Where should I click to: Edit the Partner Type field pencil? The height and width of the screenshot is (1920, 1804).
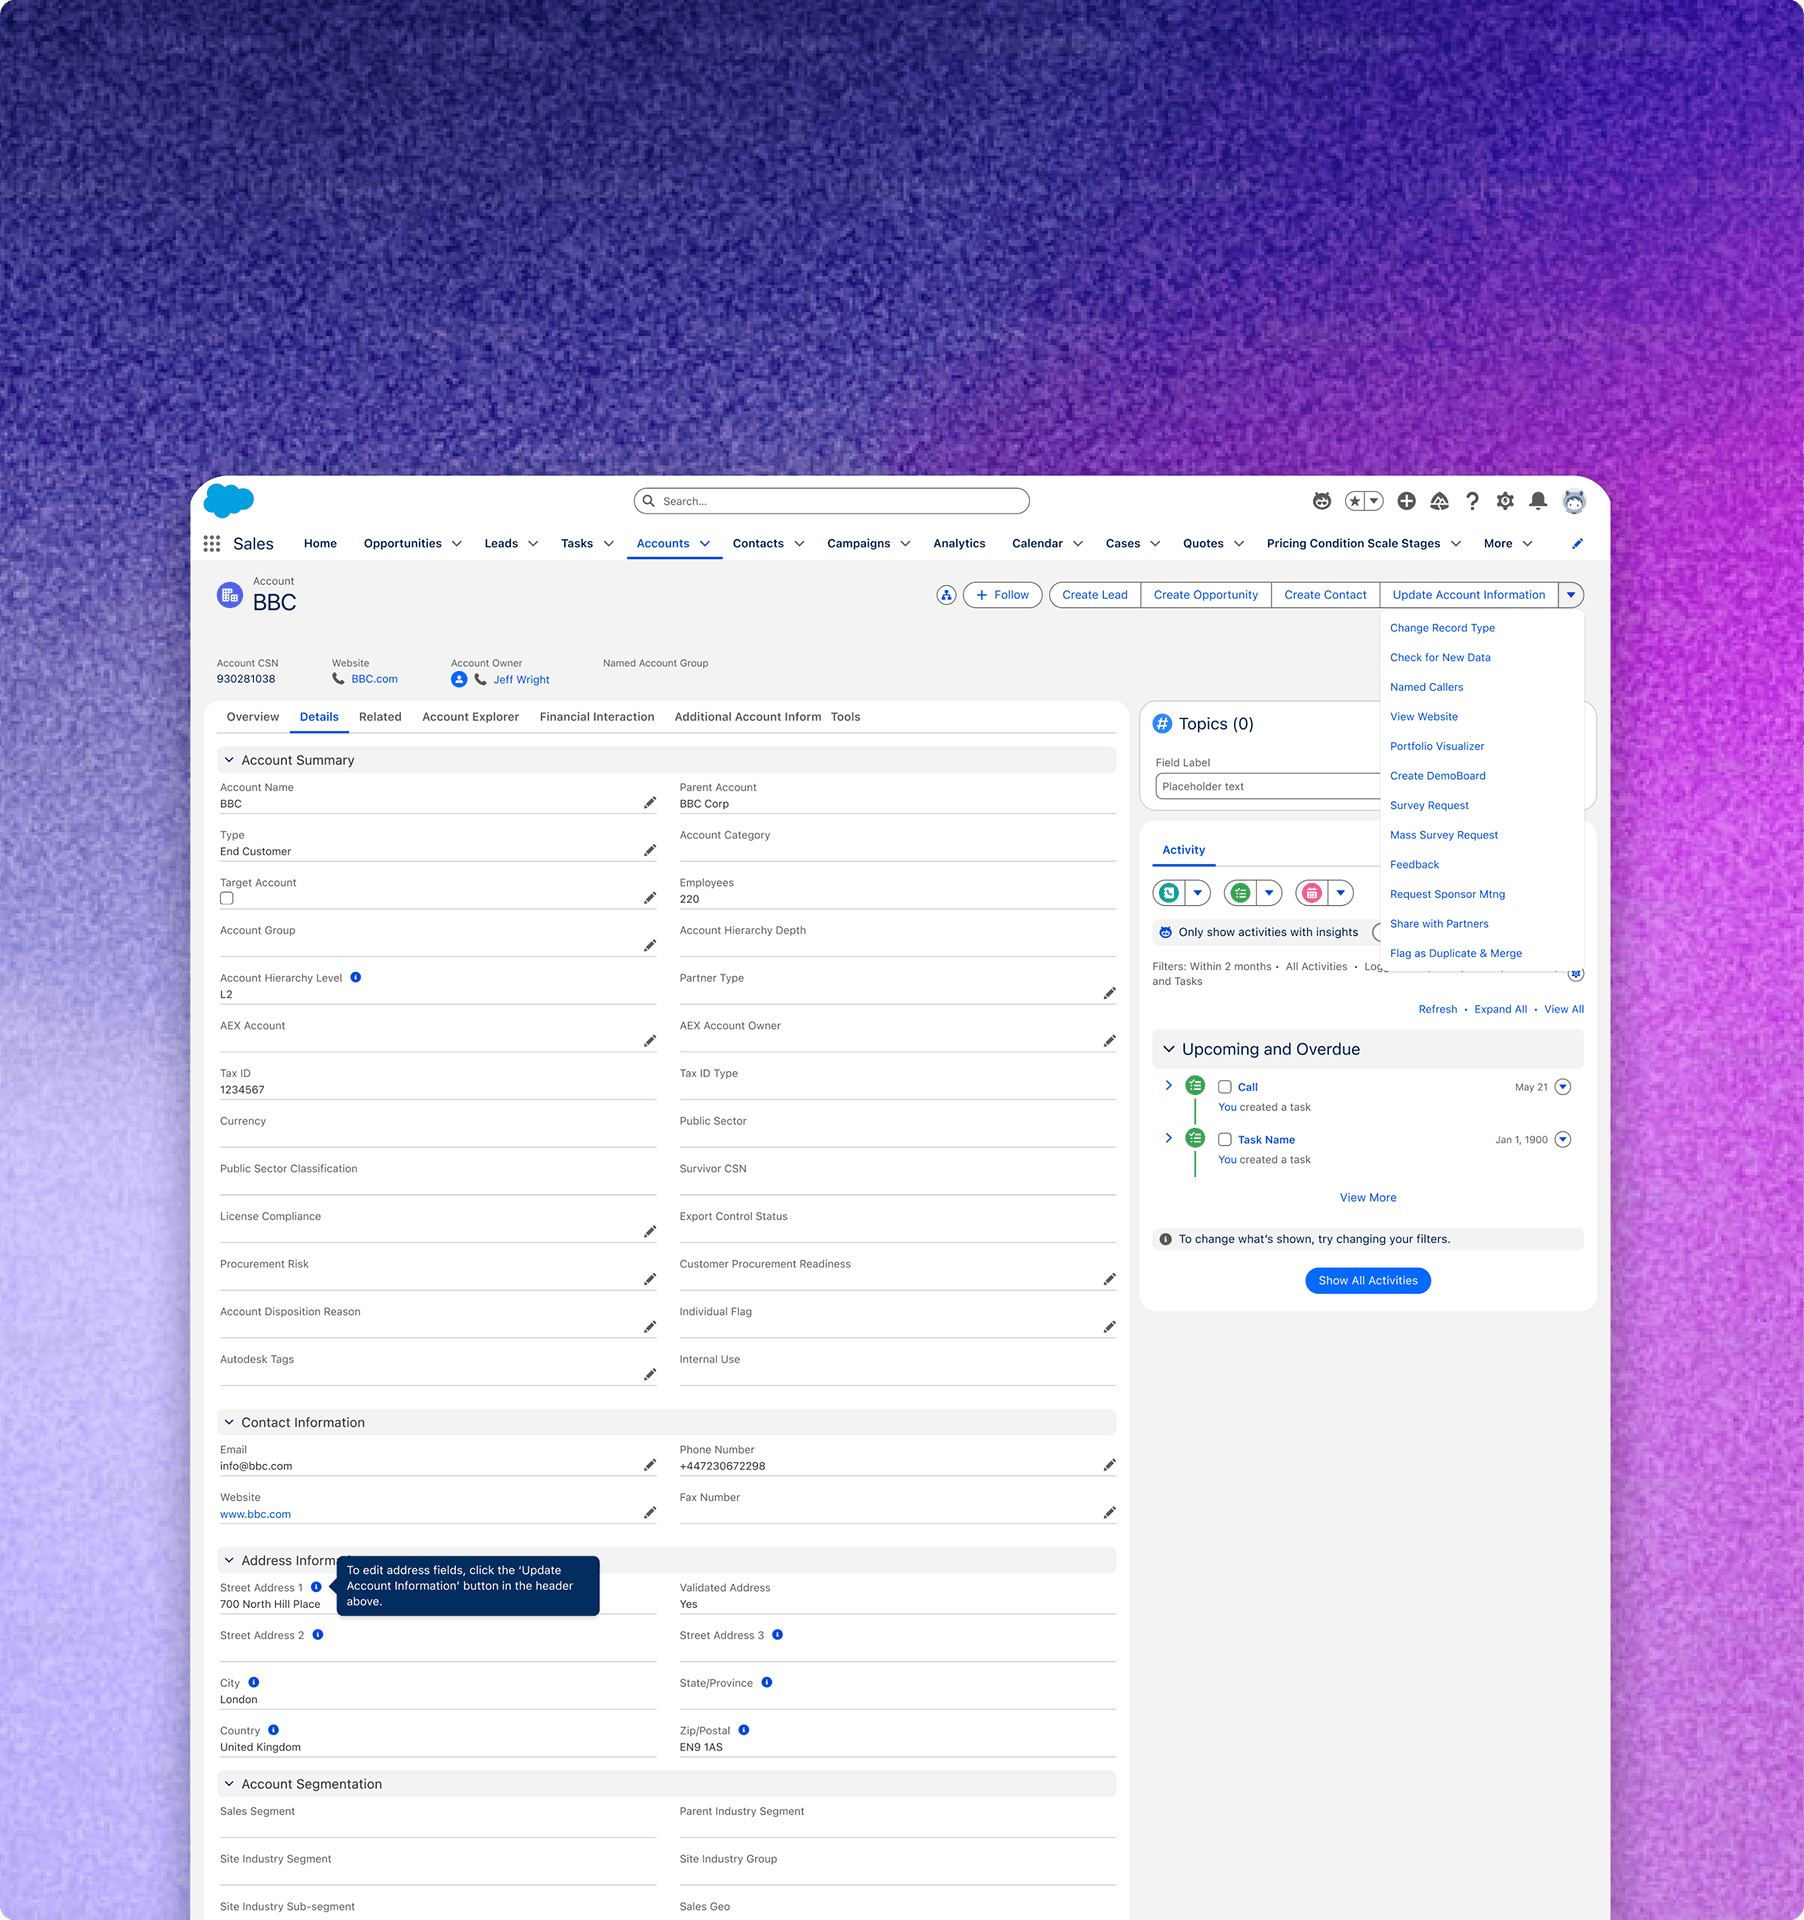point(1109,993)
